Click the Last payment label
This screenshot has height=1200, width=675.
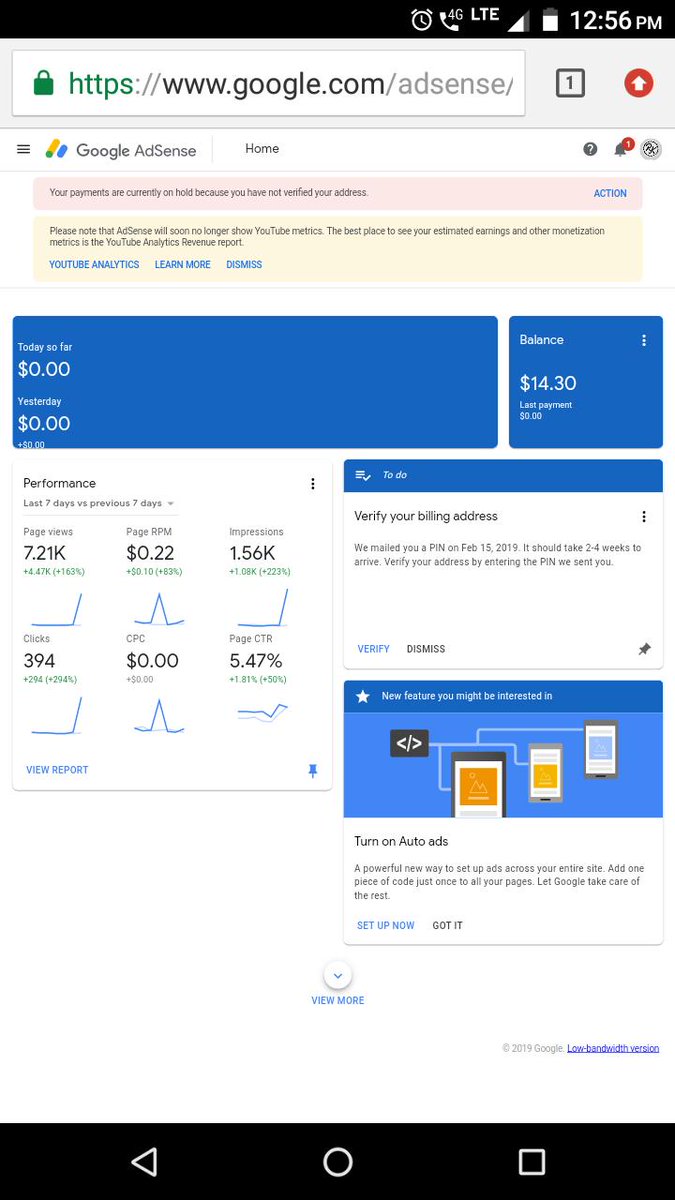pyautogui.click(x=546, y=405)
